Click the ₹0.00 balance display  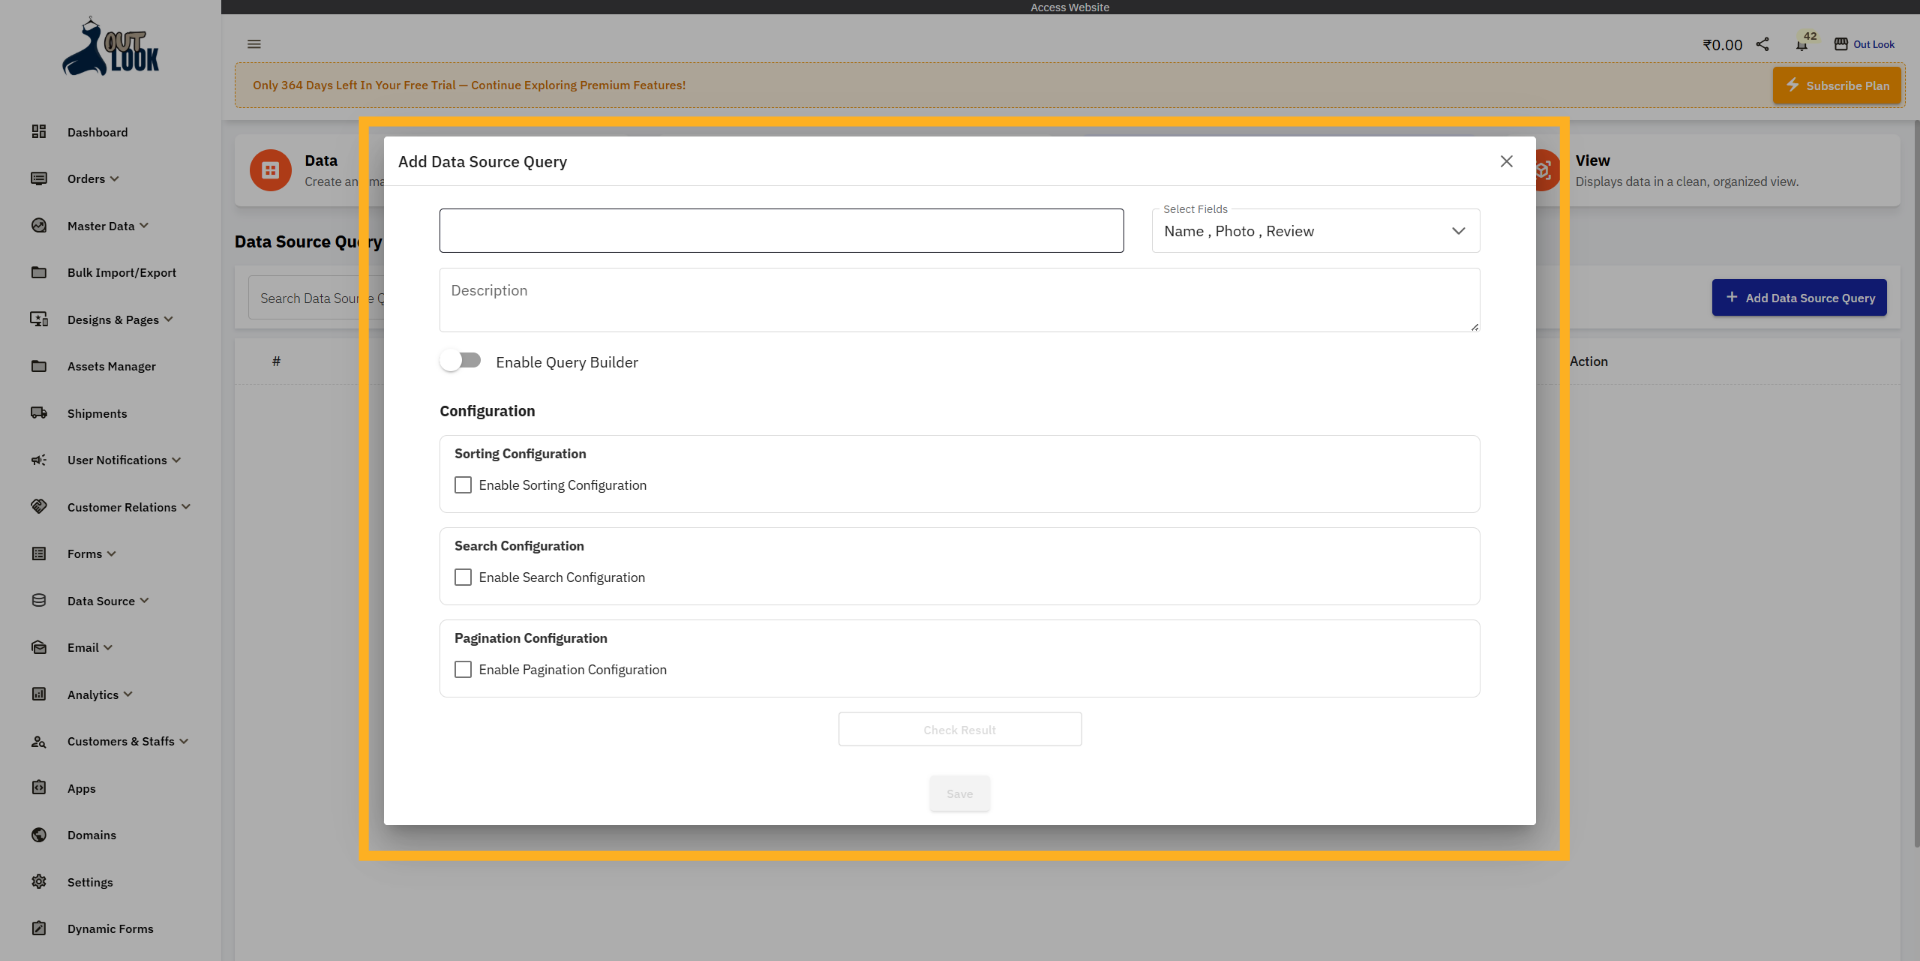pyautogui.click(x=1721, y=44)
